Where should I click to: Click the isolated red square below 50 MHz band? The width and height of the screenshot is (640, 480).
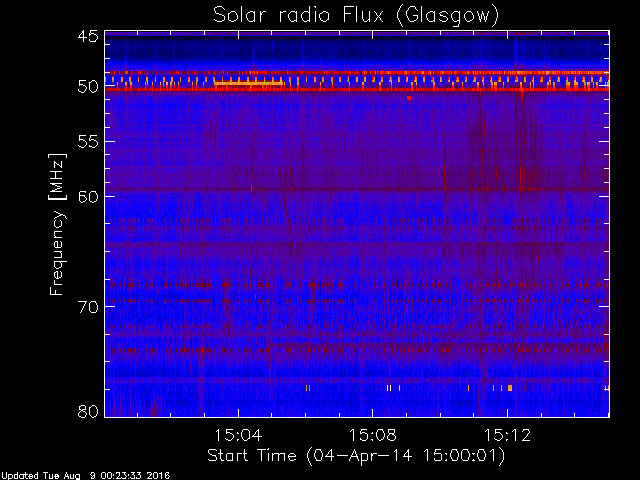(x=409, y=98)
